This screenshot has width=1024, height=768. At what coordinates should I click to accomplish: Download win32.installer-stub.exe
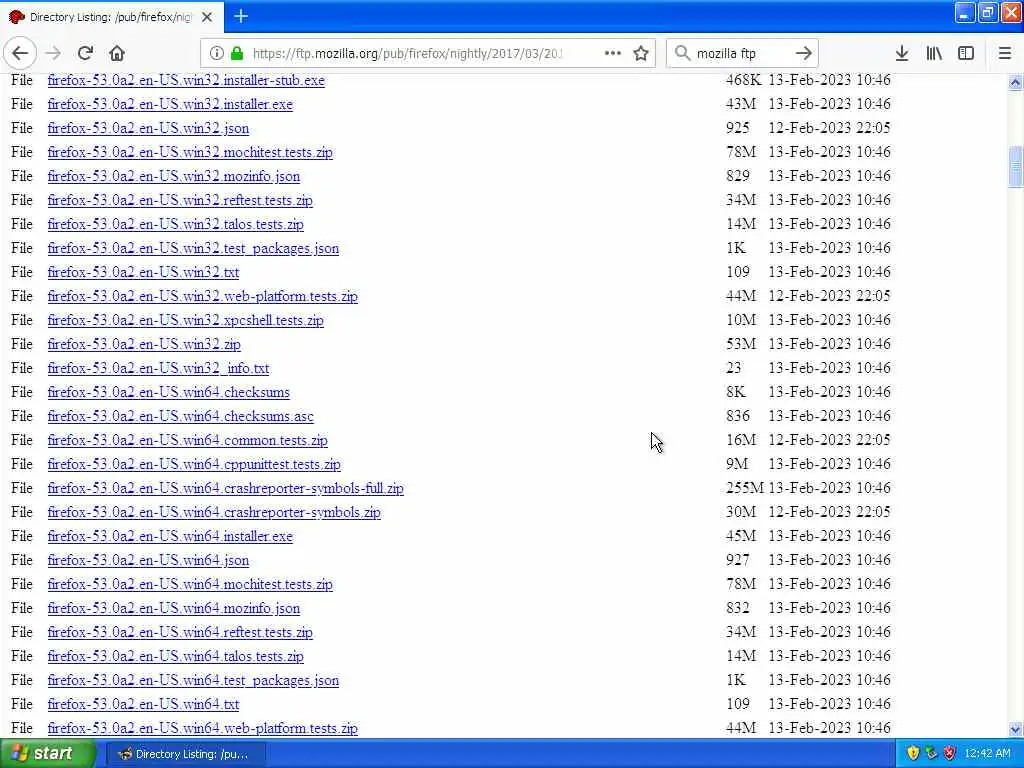pyautogui.click(x=186, y=80)
